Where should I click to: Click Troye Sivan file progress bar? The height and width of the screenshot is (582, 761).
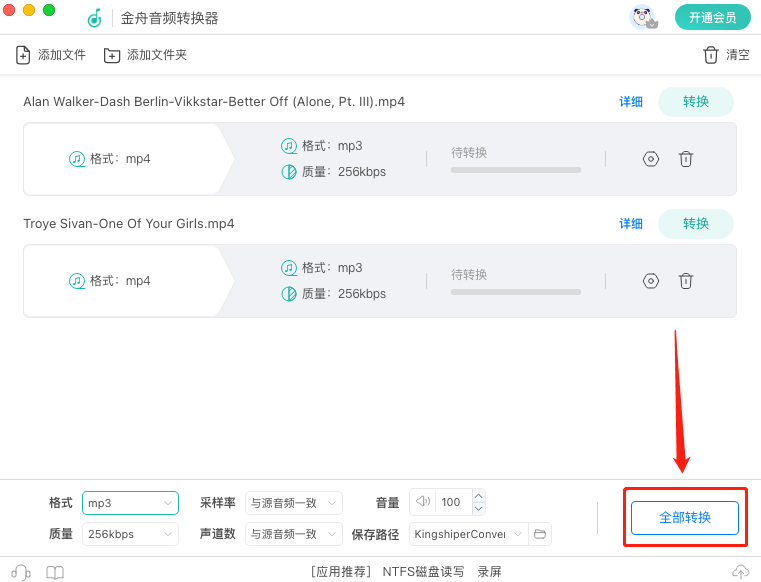click(x=516, y=292)
